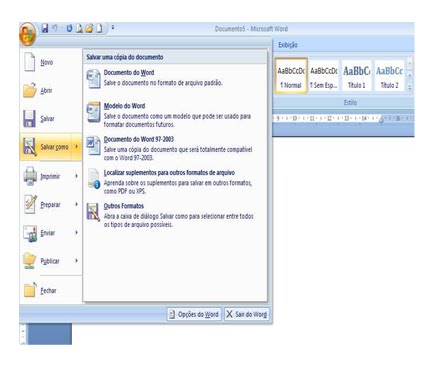
Task: Click the right indent marker on the ruler
Action: [381, 119]
